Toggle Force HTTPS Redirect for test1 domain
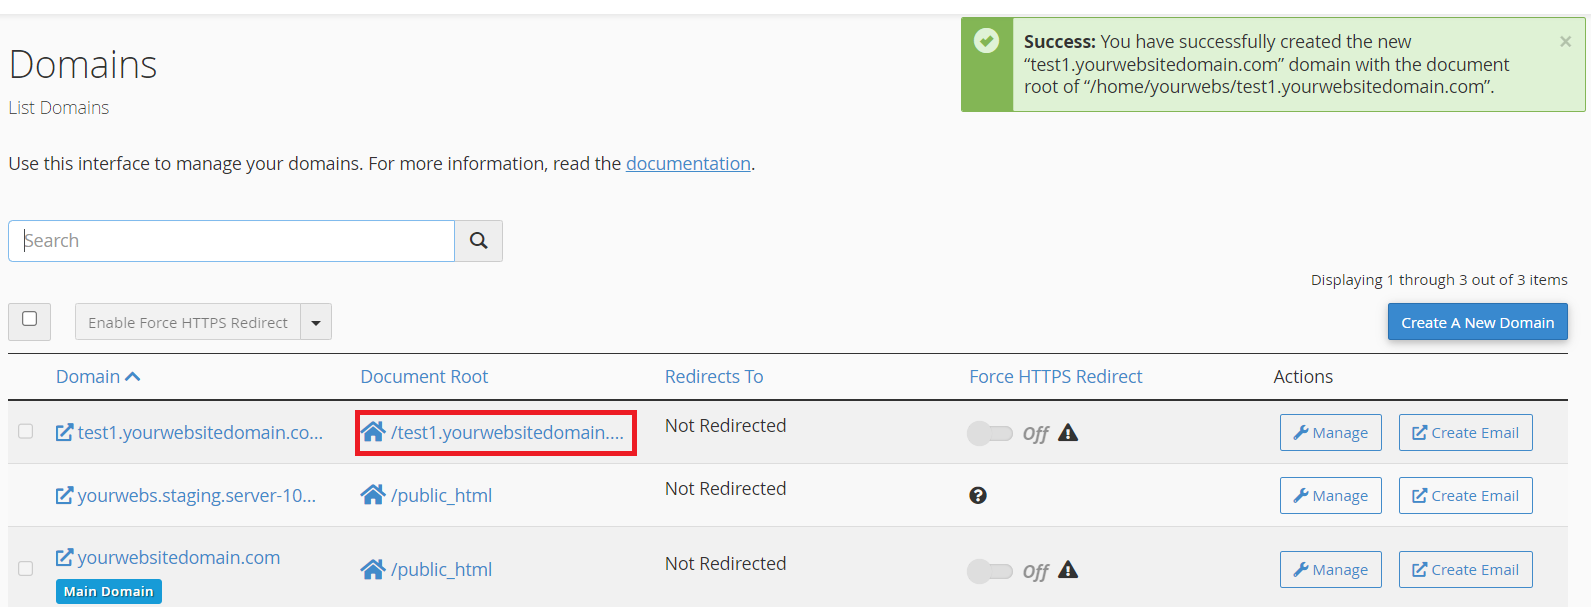Screen dimensions: 1591x607 tap(990, 433)
